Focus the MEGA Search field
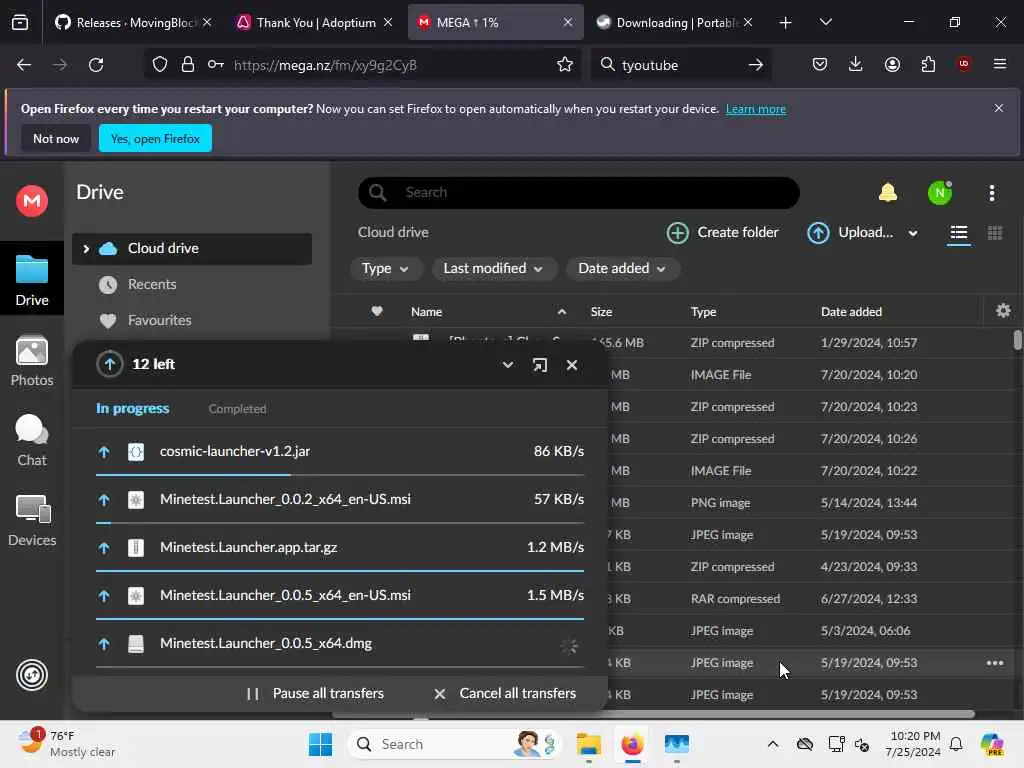 coord(579,193)
